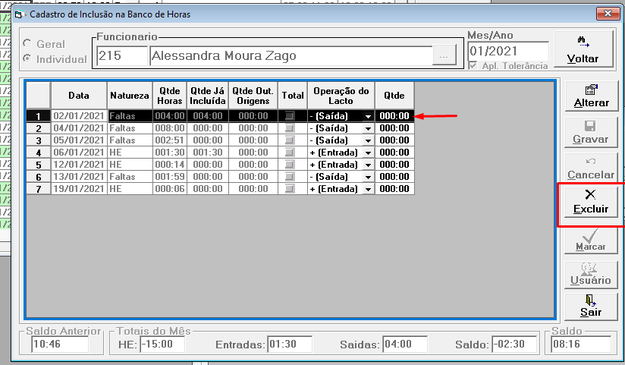This screenshot has width=625, height=365.
Task: Open Operação dropdown on row 1 (Saída)
Action: pos(368,116)
